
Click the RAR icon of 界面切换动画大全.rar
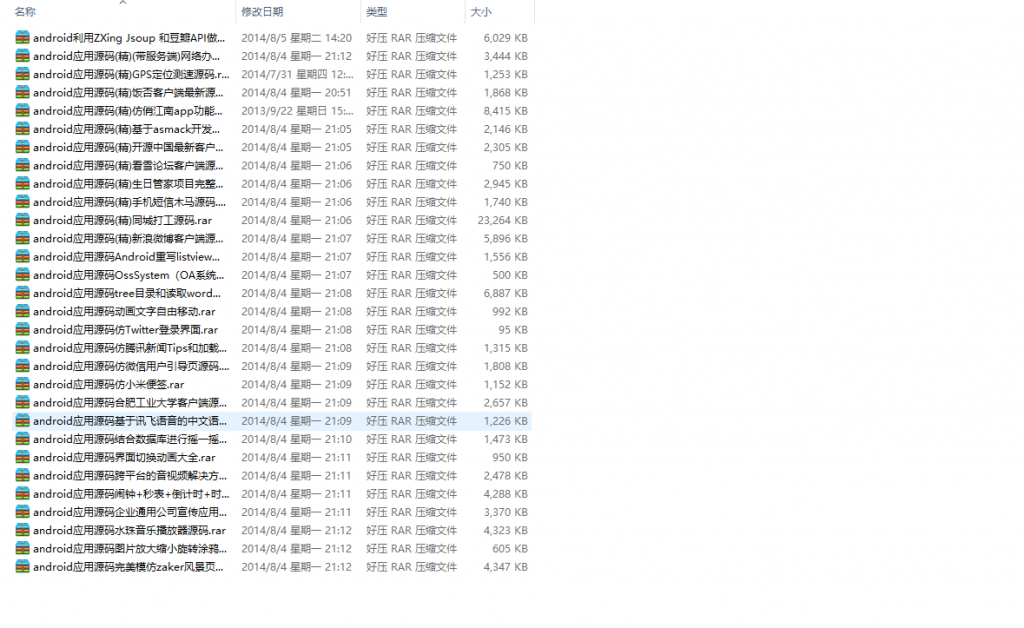point(22,457)
